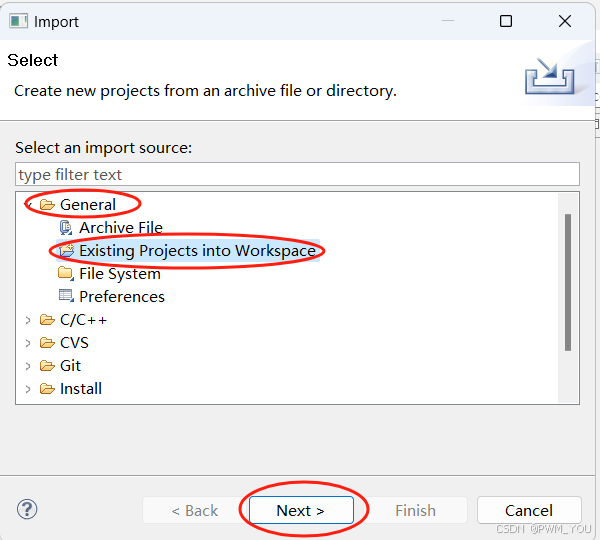This screenshot has width=600, height=540.
Task: Click the File System folder icon
Action: tap(65, 274)
